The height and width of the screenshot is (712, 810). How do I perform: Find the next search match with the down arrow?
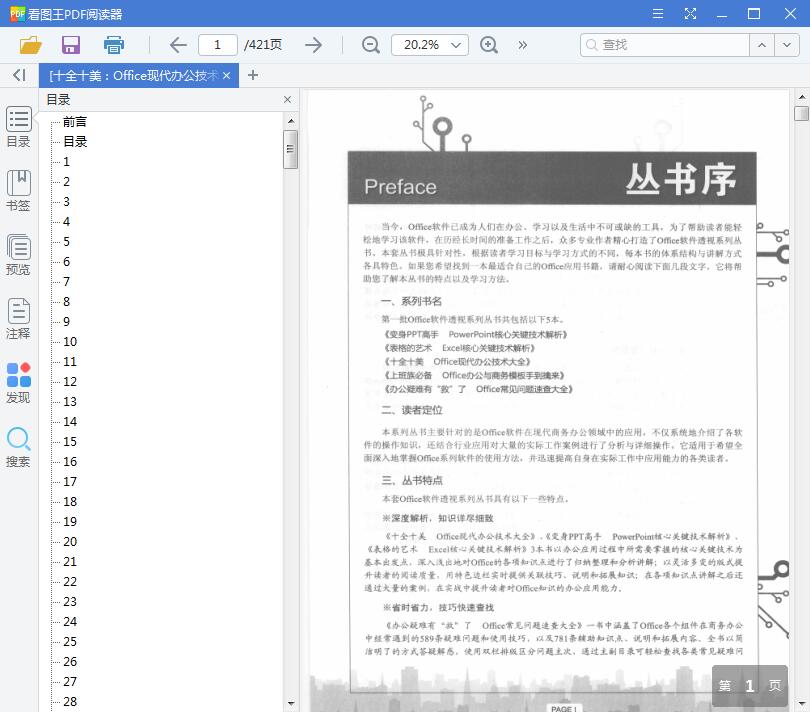[x=786, y=45]
